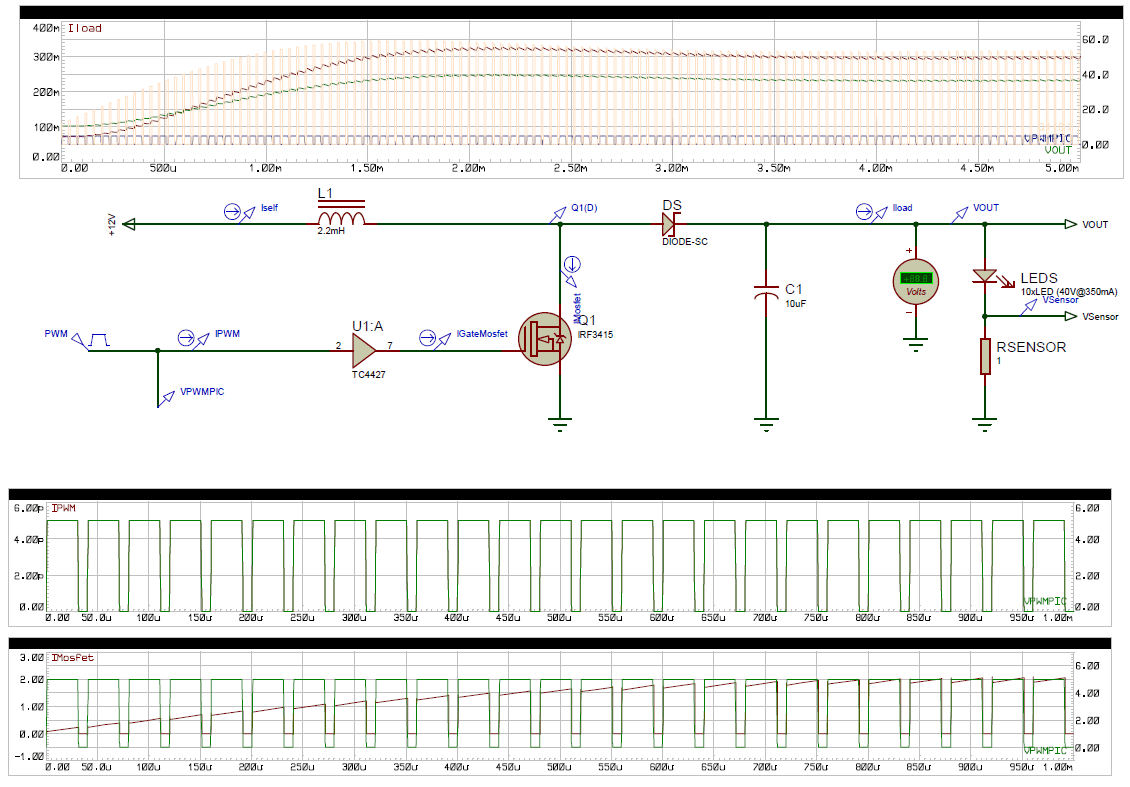Viewport: 1130px width, 787px height.
Task: Select the IPWM current probe
Action: [193, 338]
